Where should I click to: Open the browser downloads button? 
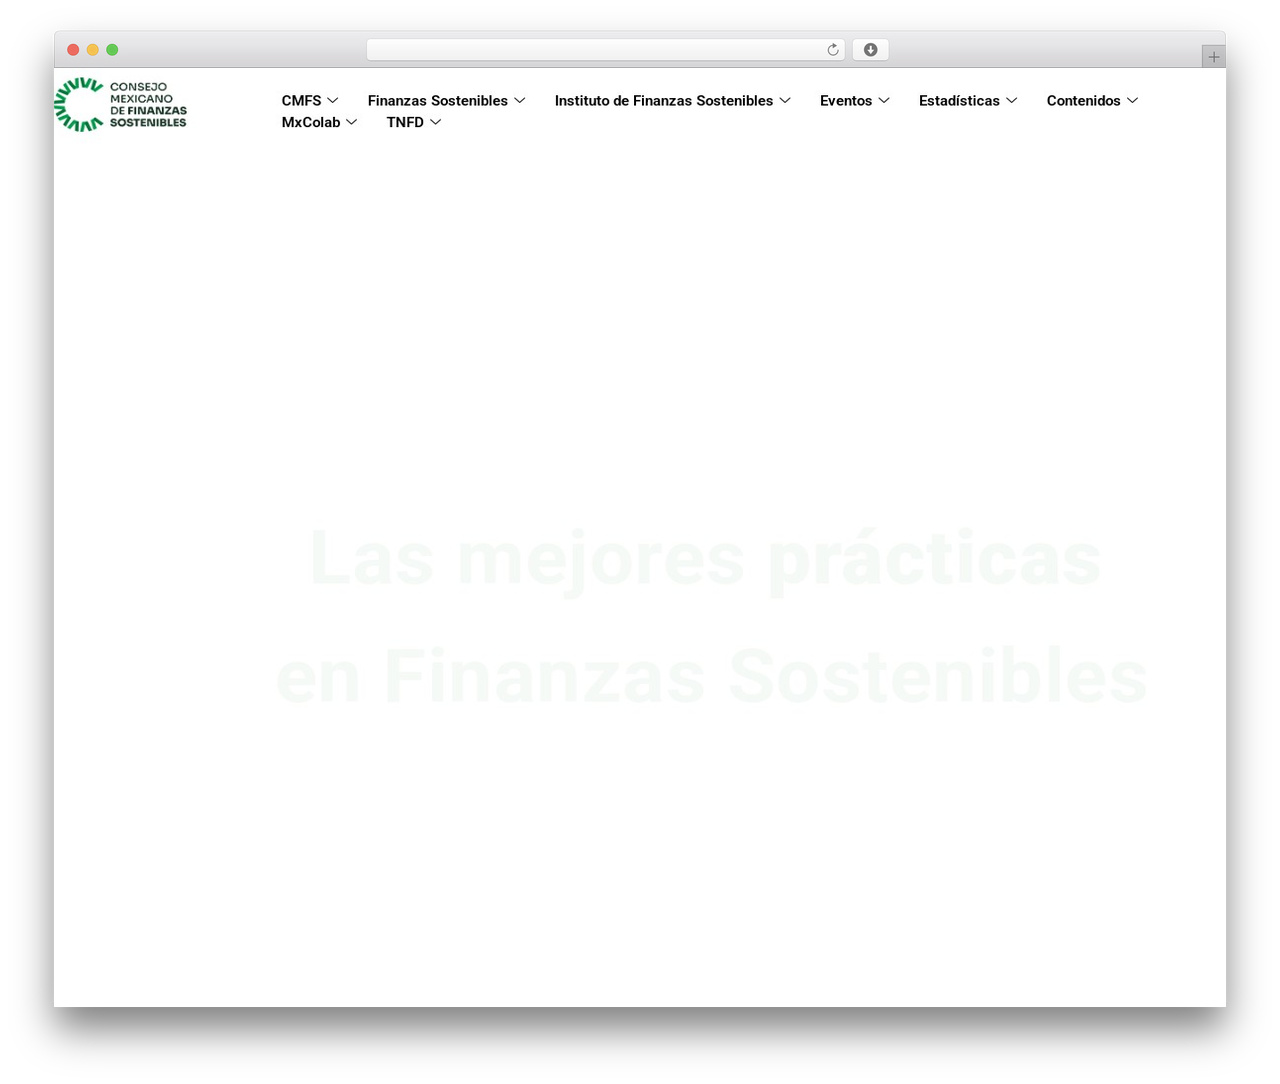pos(870,50)
